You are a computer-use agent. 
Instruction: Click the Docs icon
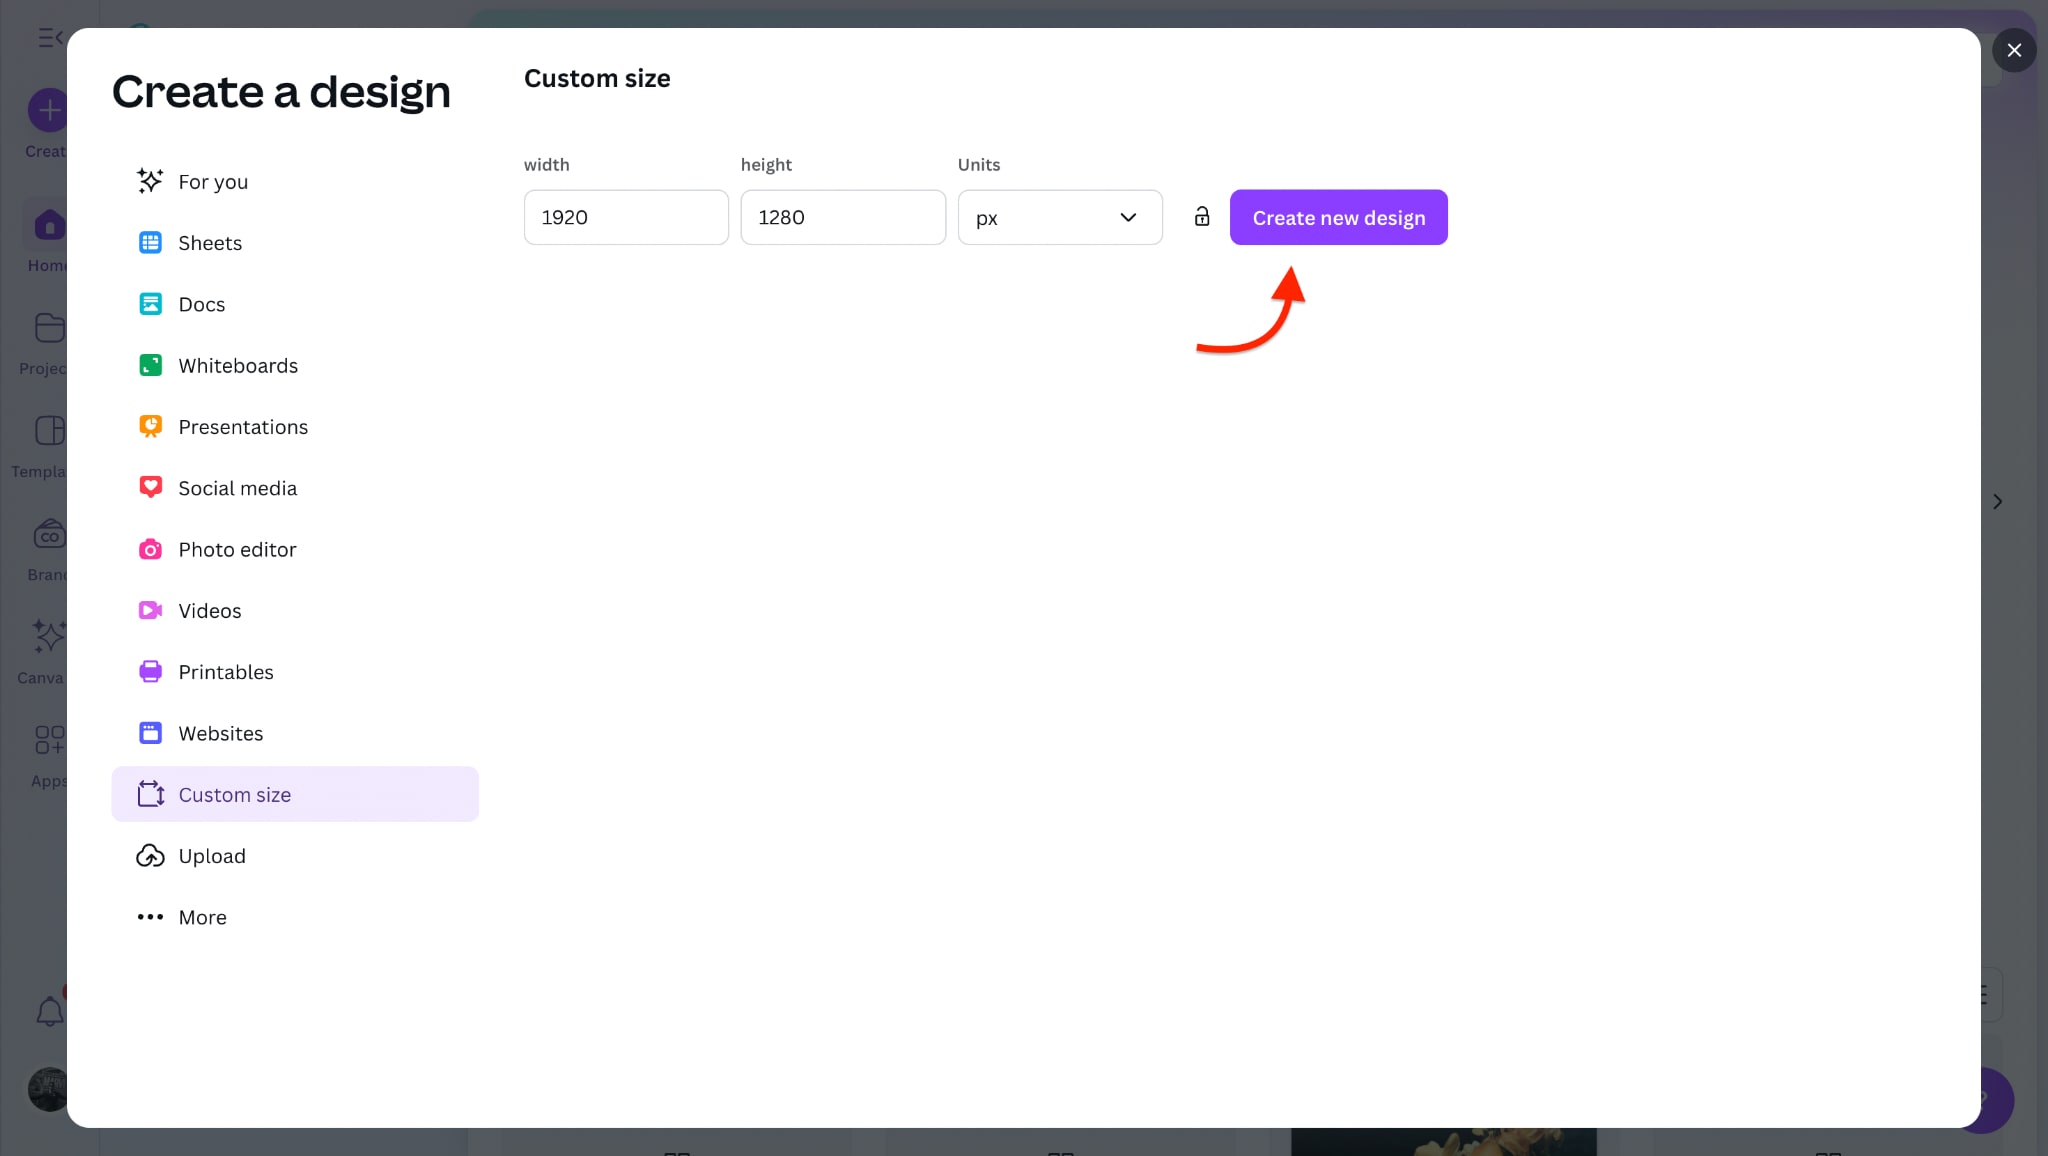[150, 304]
